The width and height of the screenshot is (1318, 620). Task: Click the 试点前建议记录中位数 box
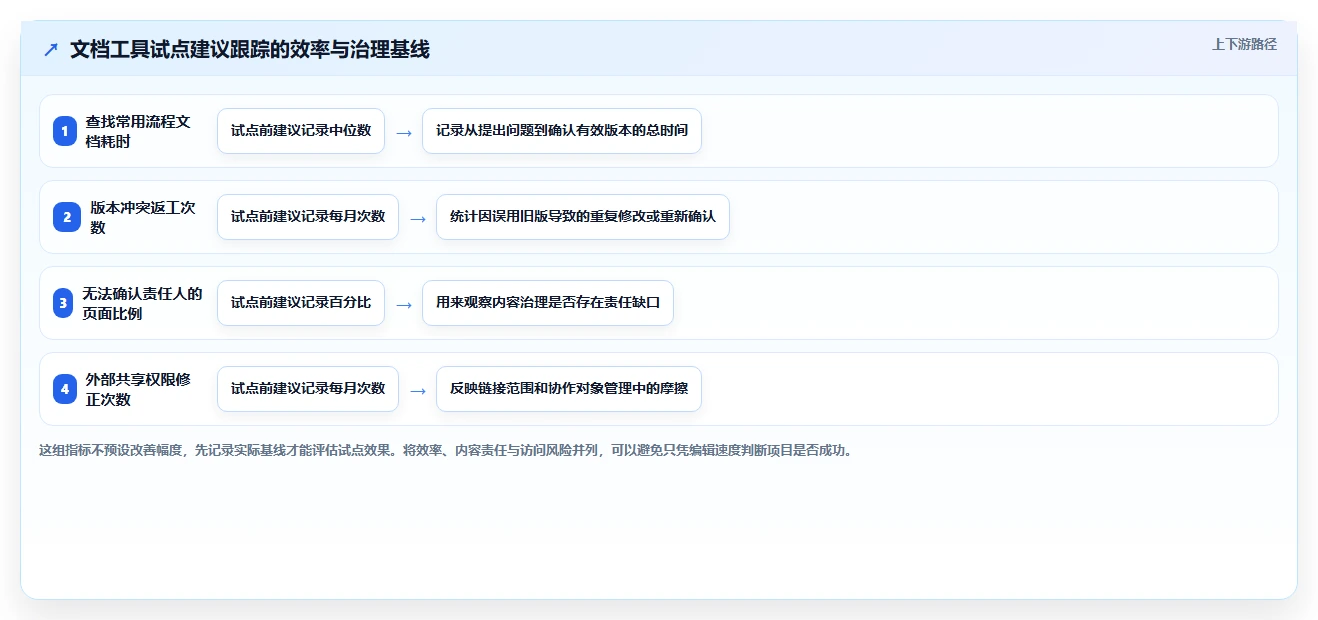tap(301, 131)
